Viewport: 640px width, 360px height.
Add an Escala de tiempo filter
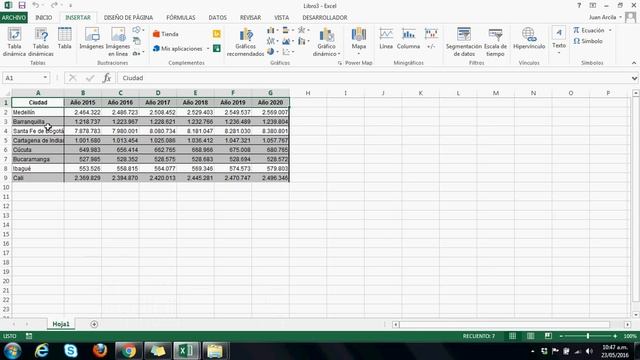coord(495,42)
